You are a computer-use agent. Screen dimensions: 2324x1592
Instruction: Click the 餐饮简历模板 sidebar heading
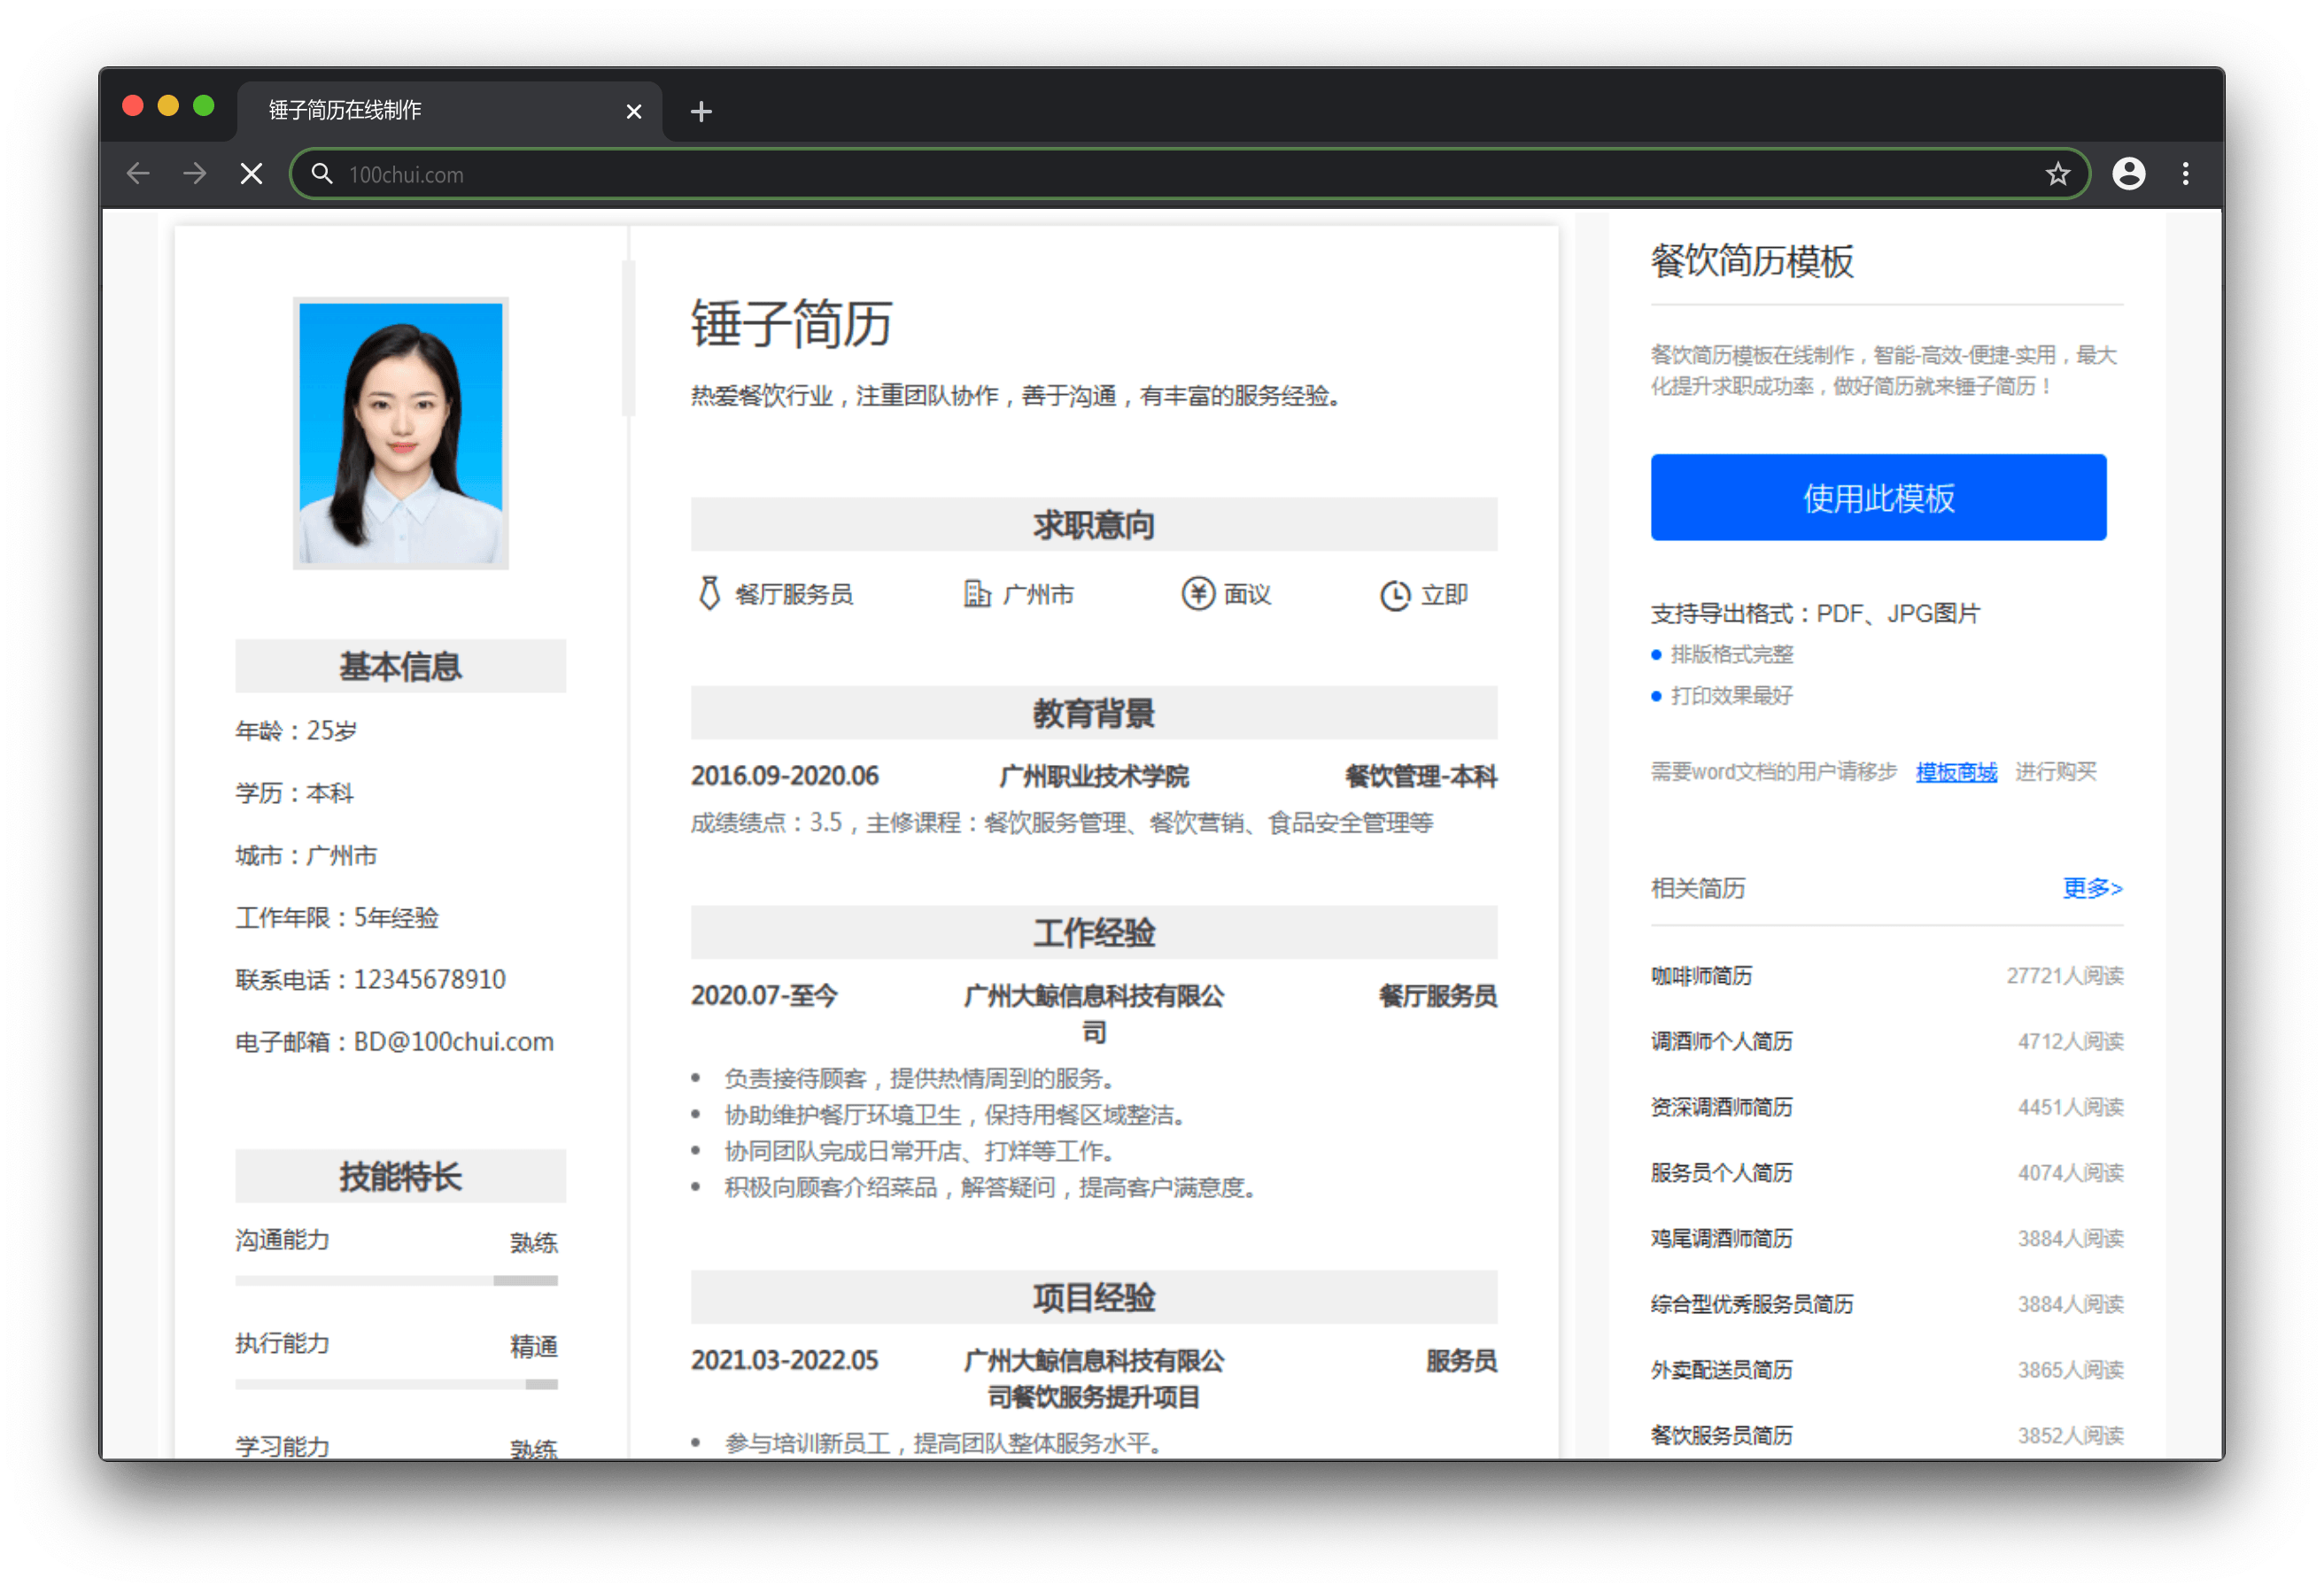tap(1751, 261)
